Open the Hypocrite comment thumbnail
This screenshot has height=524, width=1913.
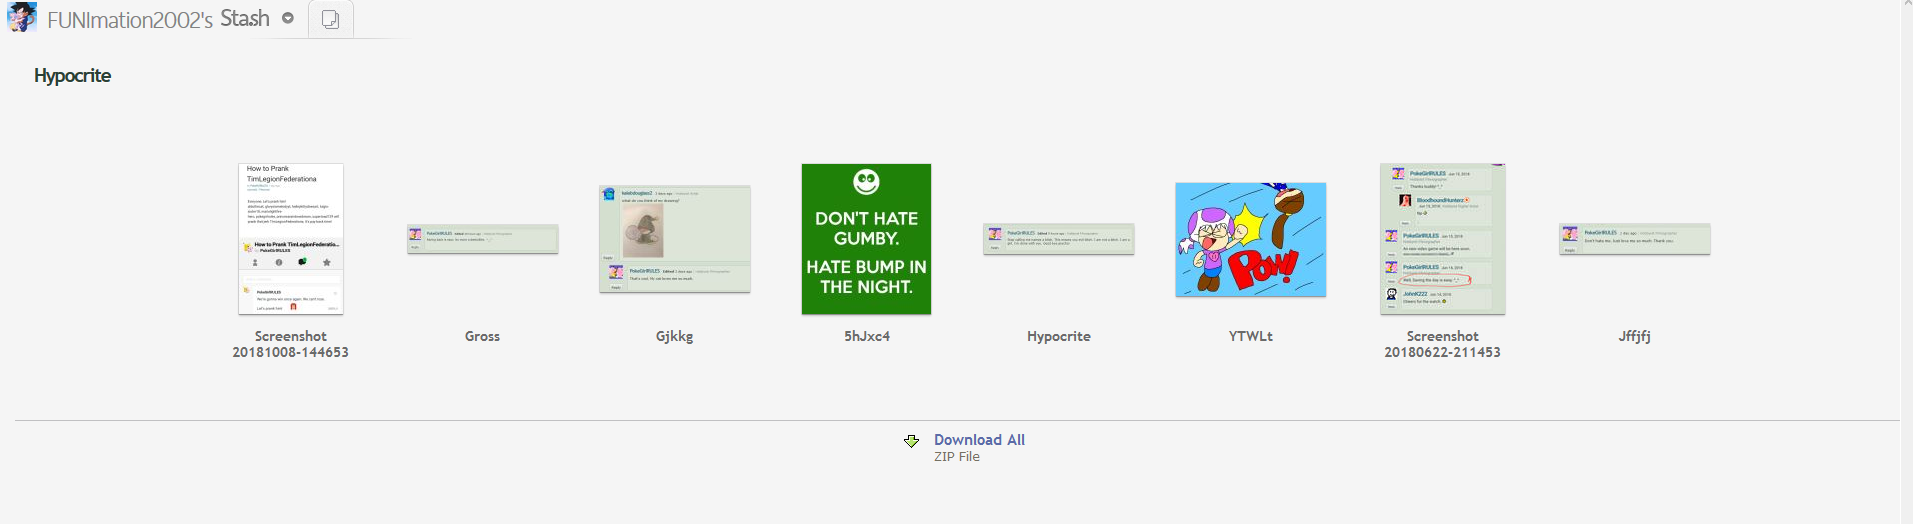[x=1059, y=239]
